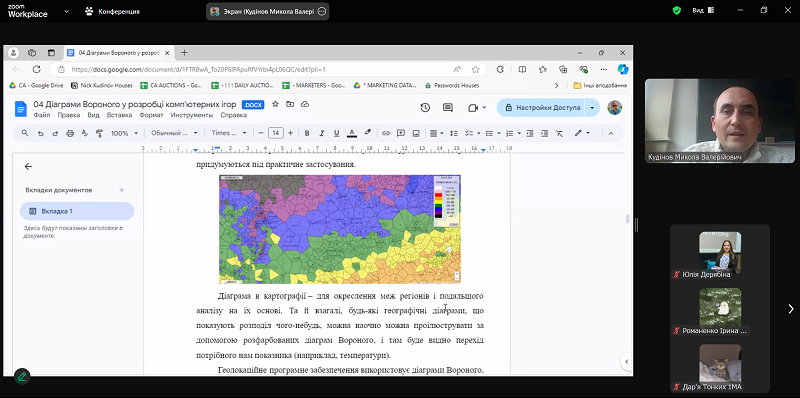Open the Формат menu
The width and height of the screenshot is (800, 398).
[152, 115]
